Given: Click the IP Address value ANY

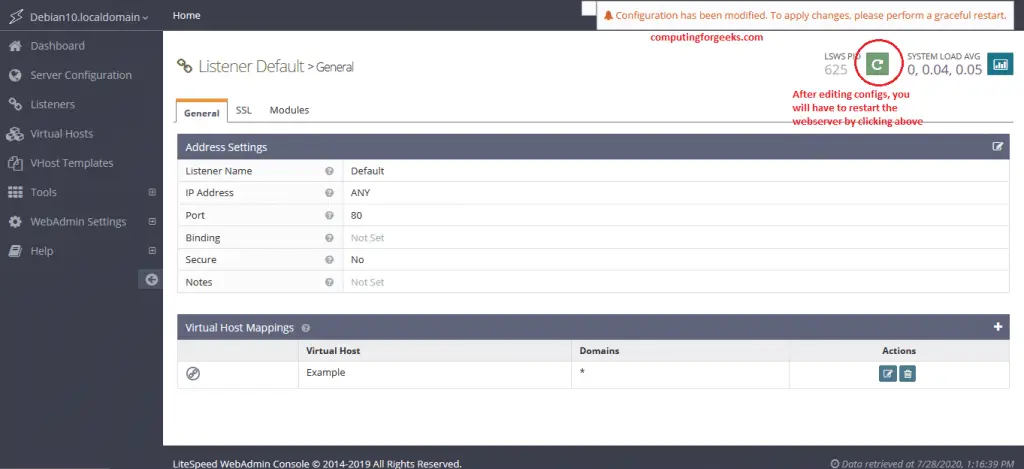Looking at the screenshot, I should [360, 193].
